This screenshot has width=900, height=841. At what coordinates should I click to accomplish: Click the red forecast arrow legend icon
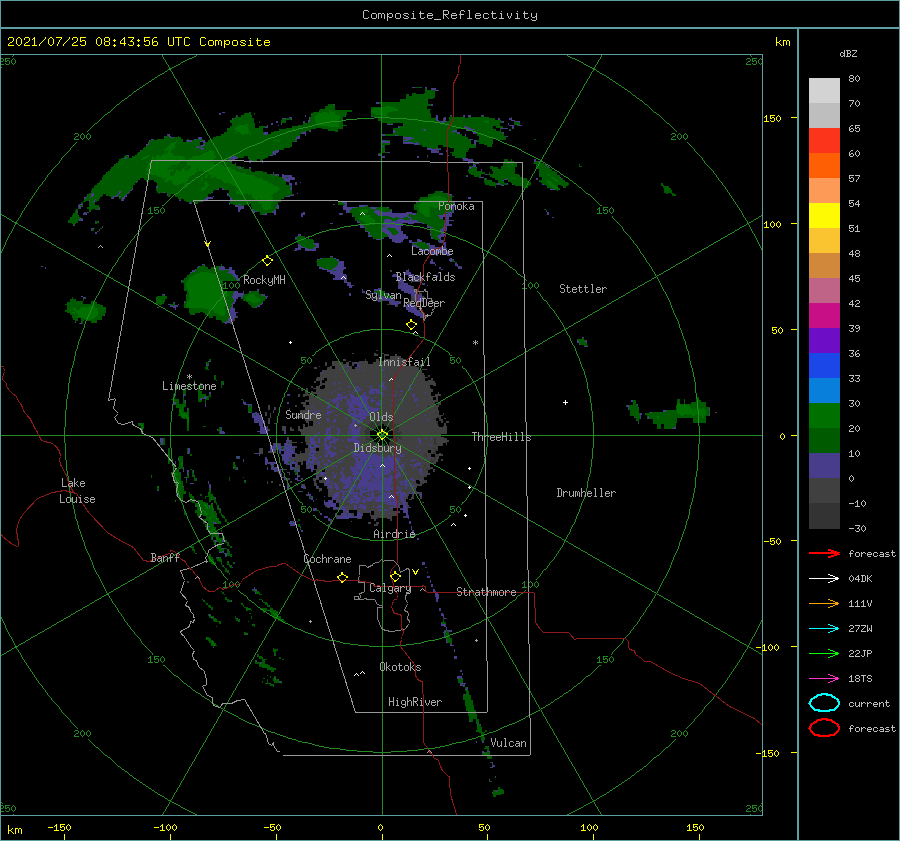824,553
